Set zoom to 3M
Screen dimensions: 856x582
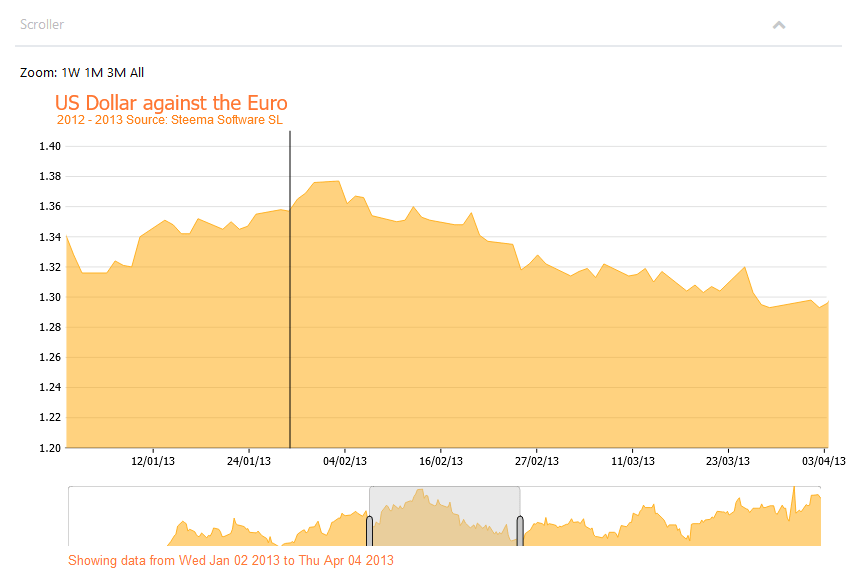coord(117,73)
